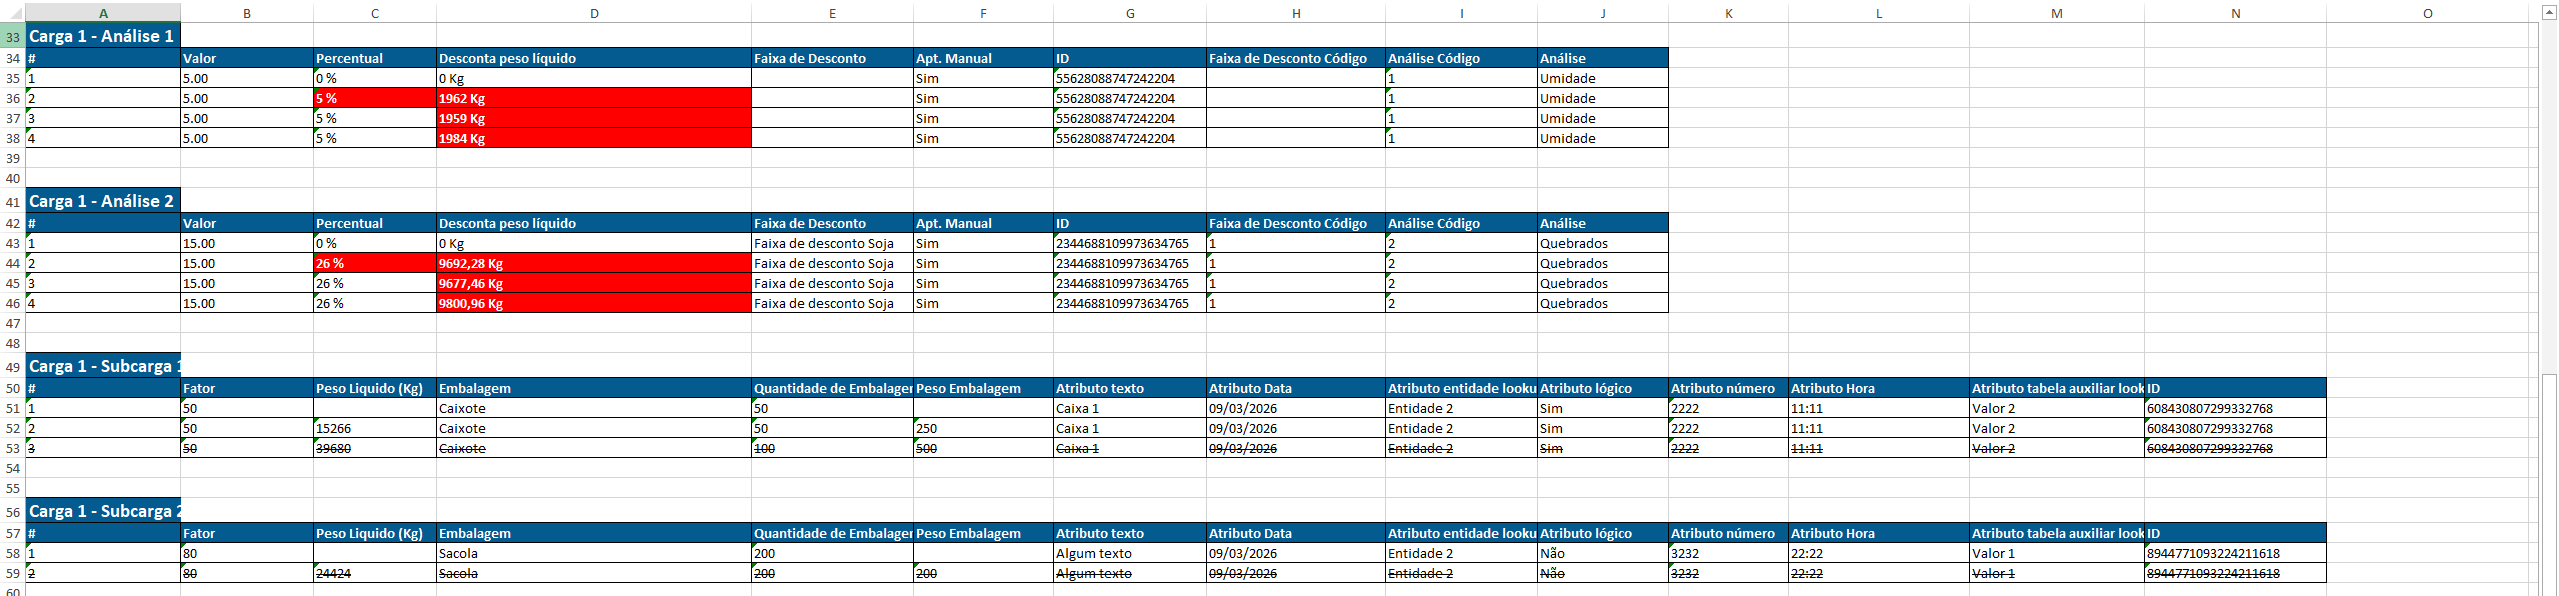Select row header 48
Screen dimensions: 2559x596
12,343
